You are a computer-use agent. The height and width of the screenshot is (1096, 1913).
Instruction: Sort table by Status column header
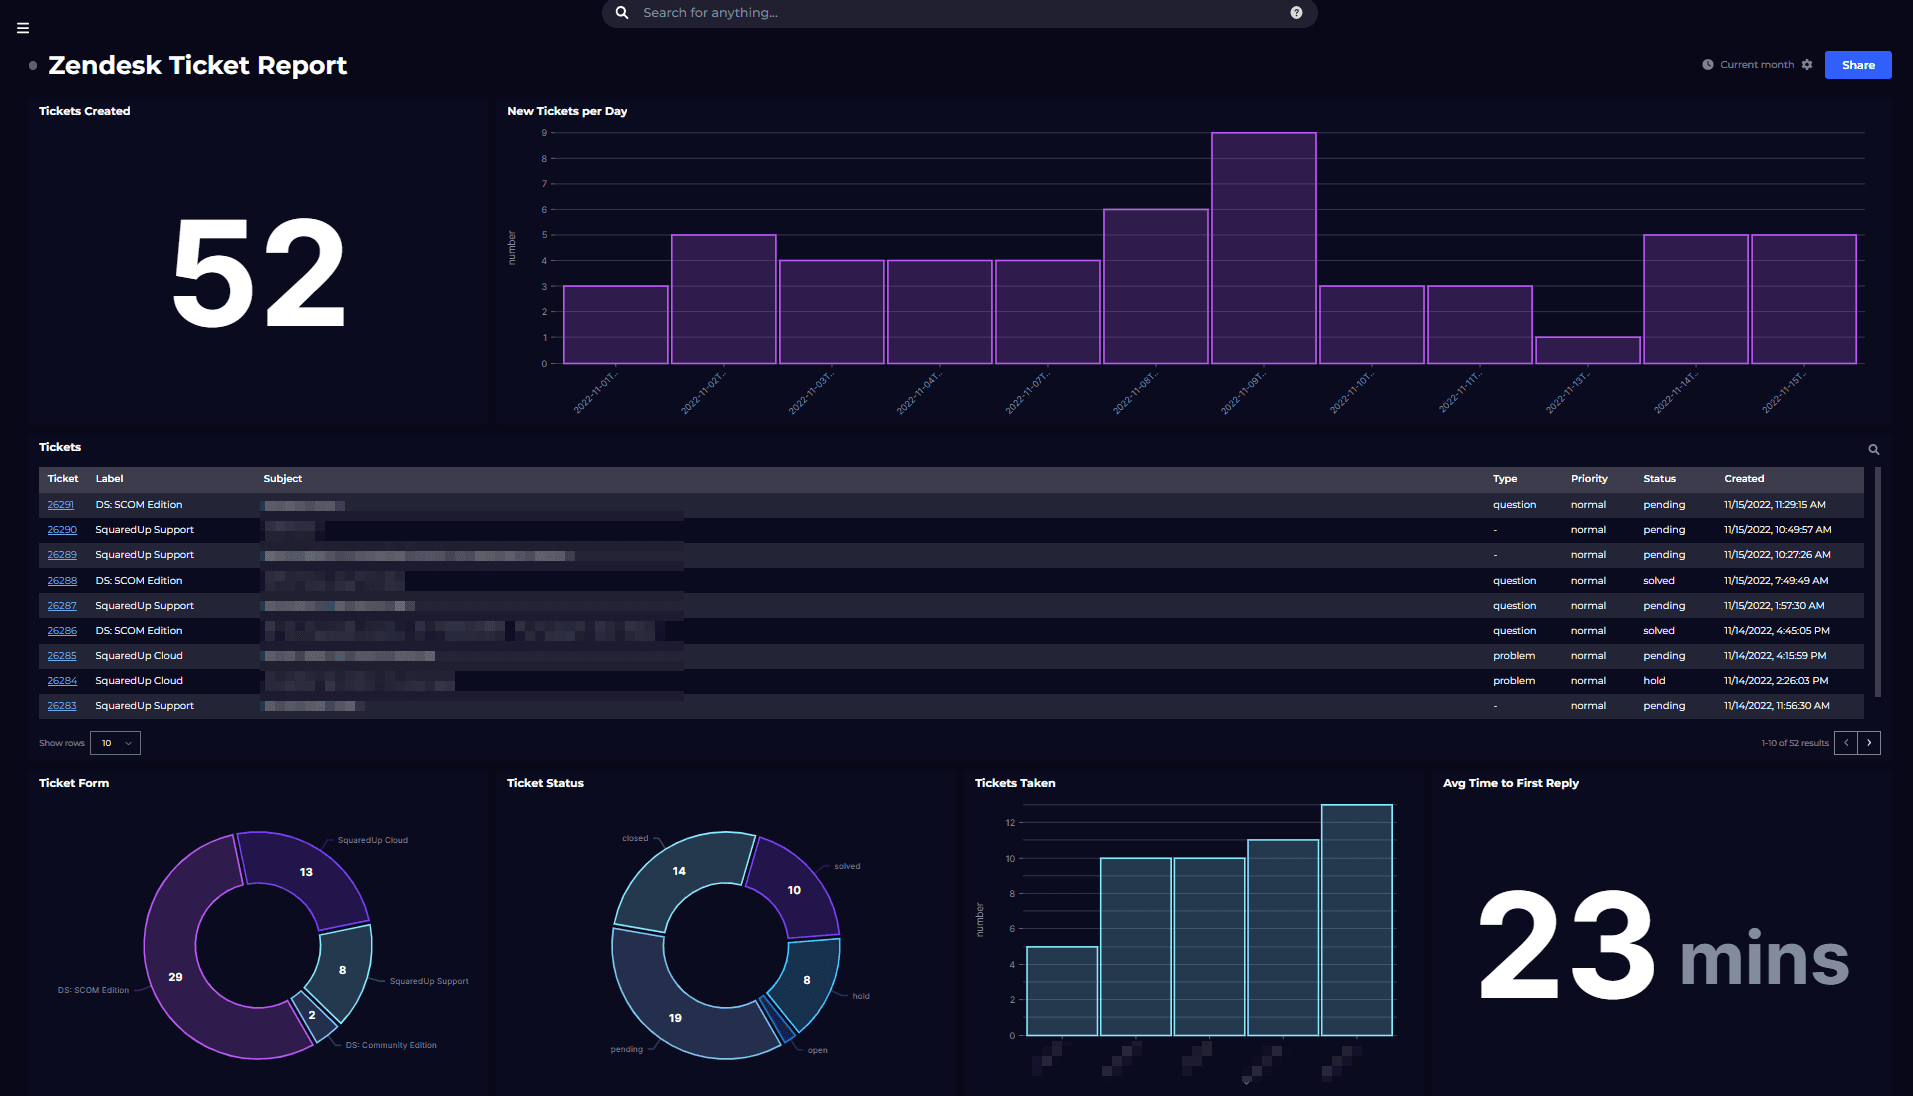click(x=1659, y=479)
